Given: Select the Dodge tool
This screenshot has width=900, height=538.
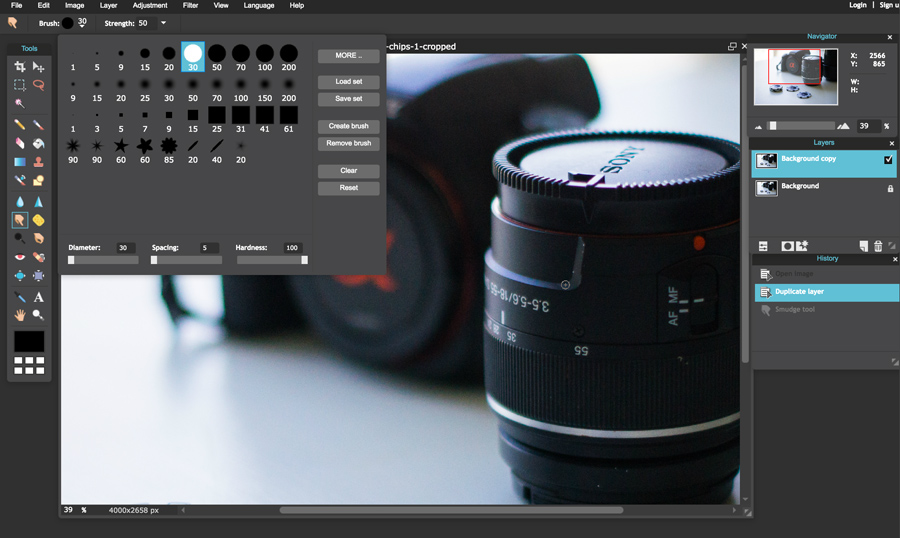Looking at the screenshot, I should click(20, 238).
